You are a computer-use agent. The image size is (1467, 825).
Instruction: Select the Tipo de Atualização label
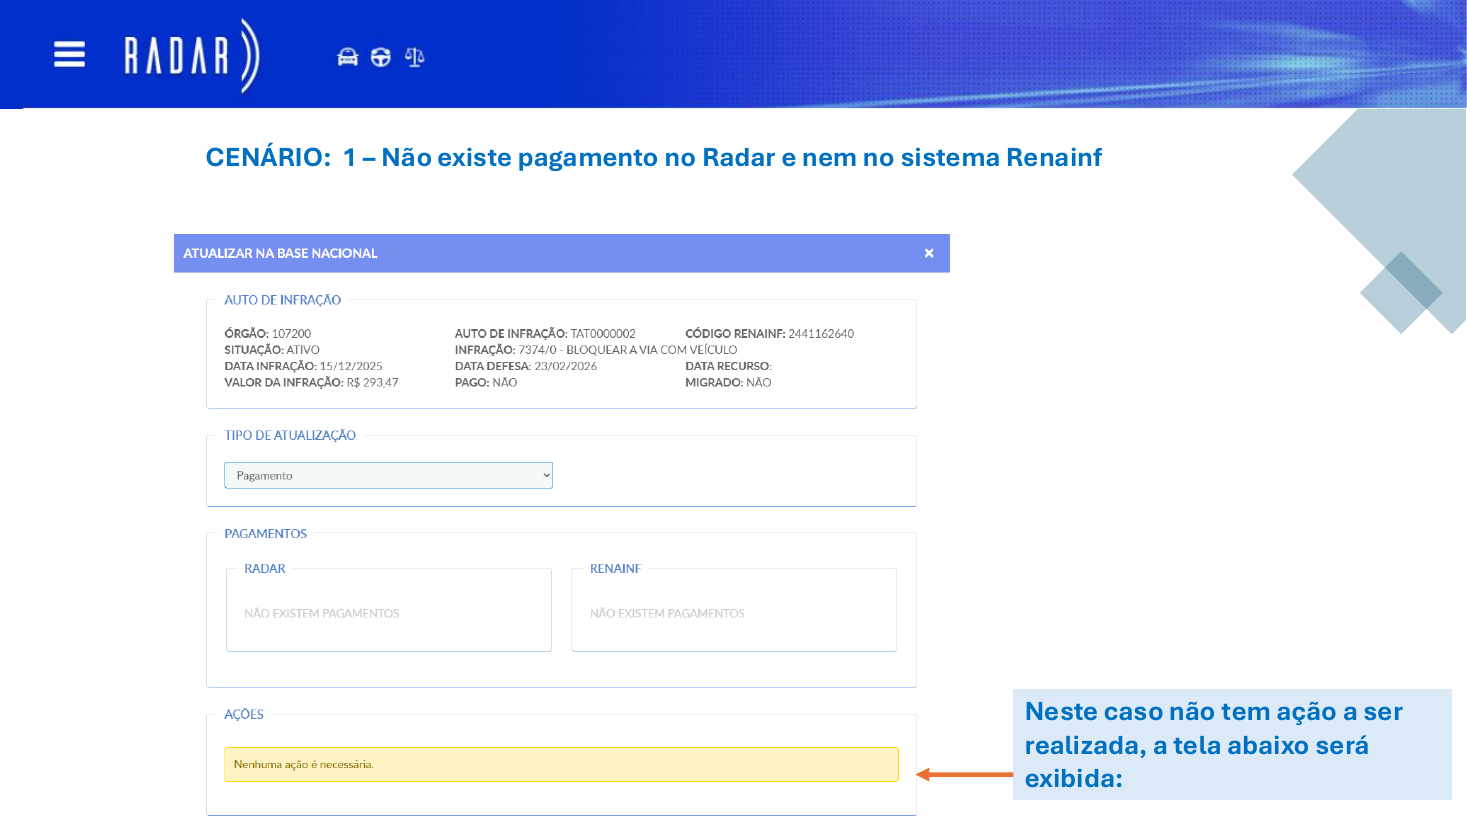point(290,435)
